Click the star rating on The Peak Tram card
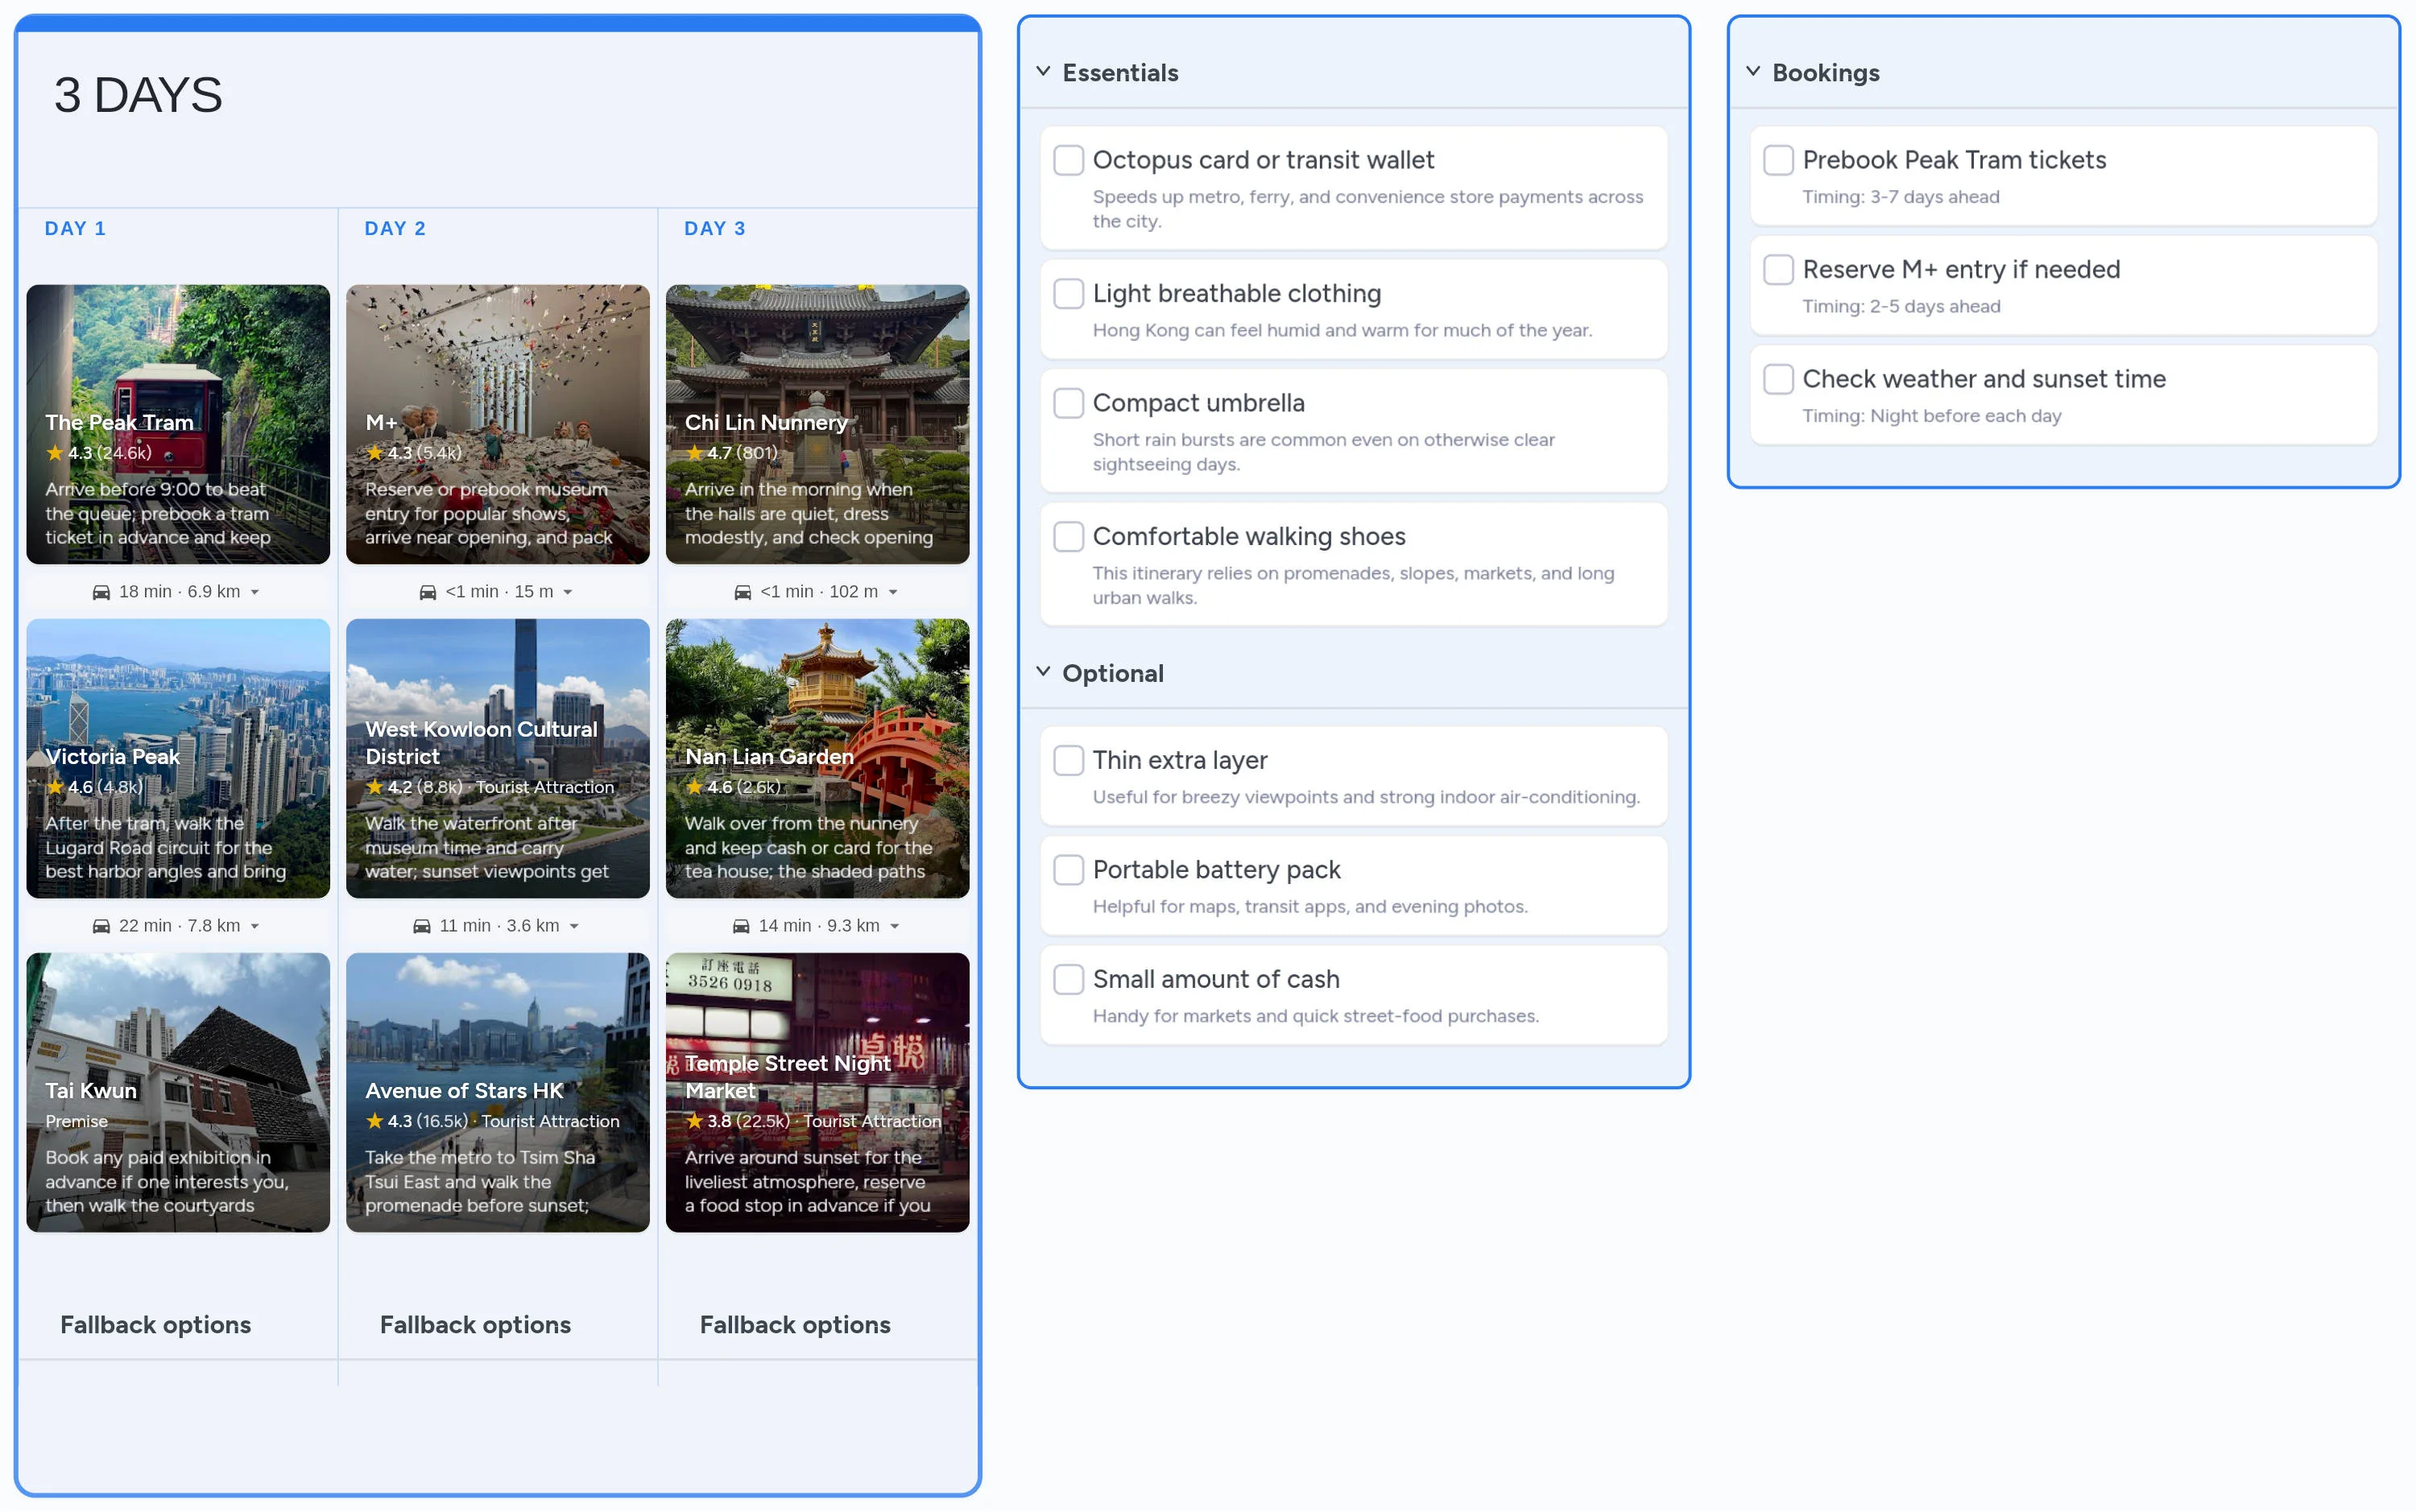This screenshot has height=1512, width=2416. click(x=55, y=453)
